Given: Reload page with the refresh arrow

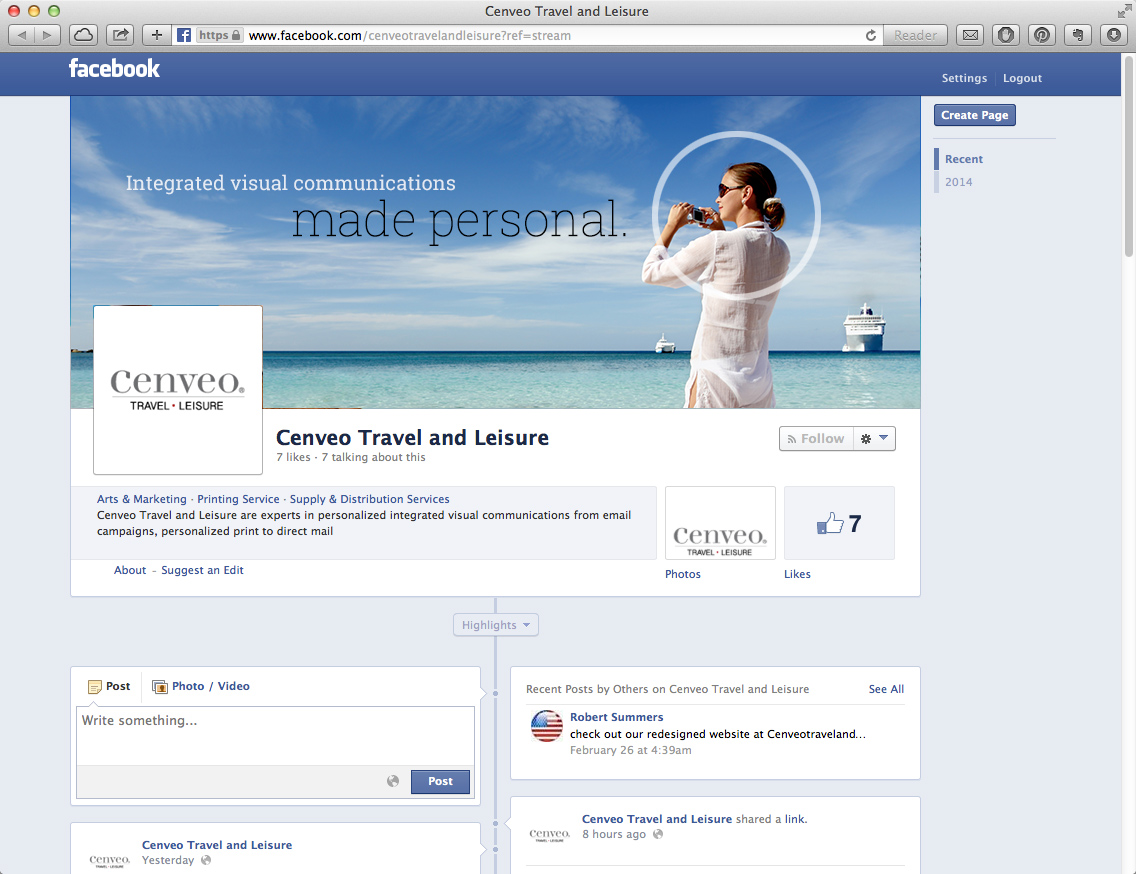Looking at the screenshot, I should click(871, 35).
